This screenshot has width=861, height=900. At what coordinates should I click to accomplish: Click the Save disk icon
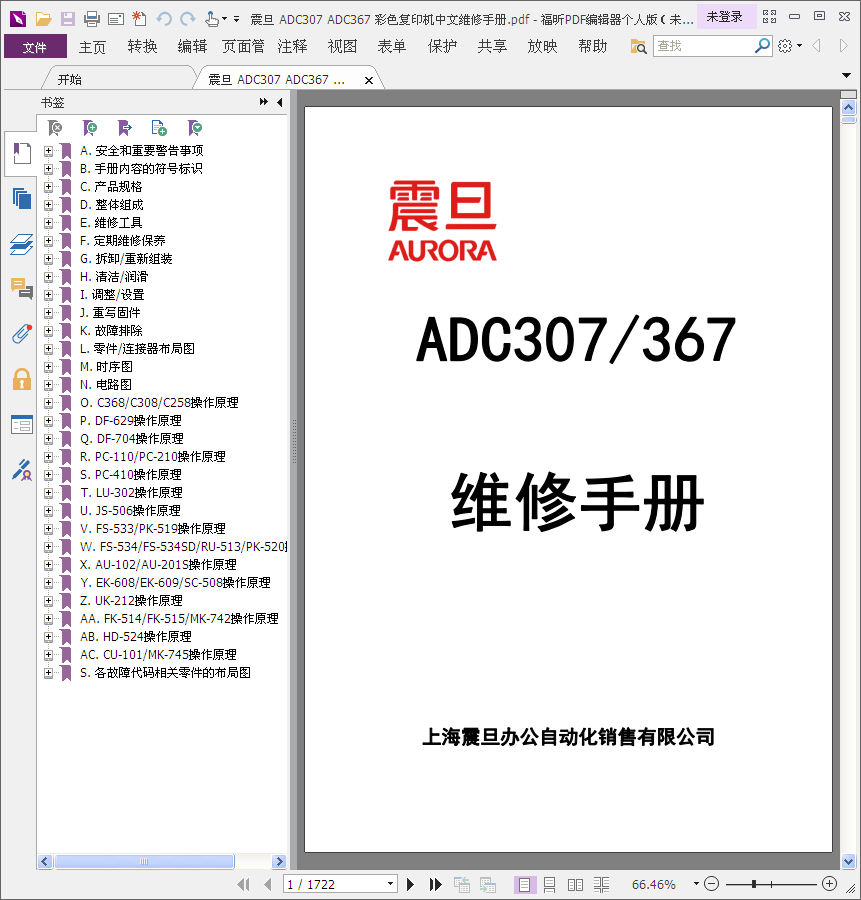(x=68, y=19)
